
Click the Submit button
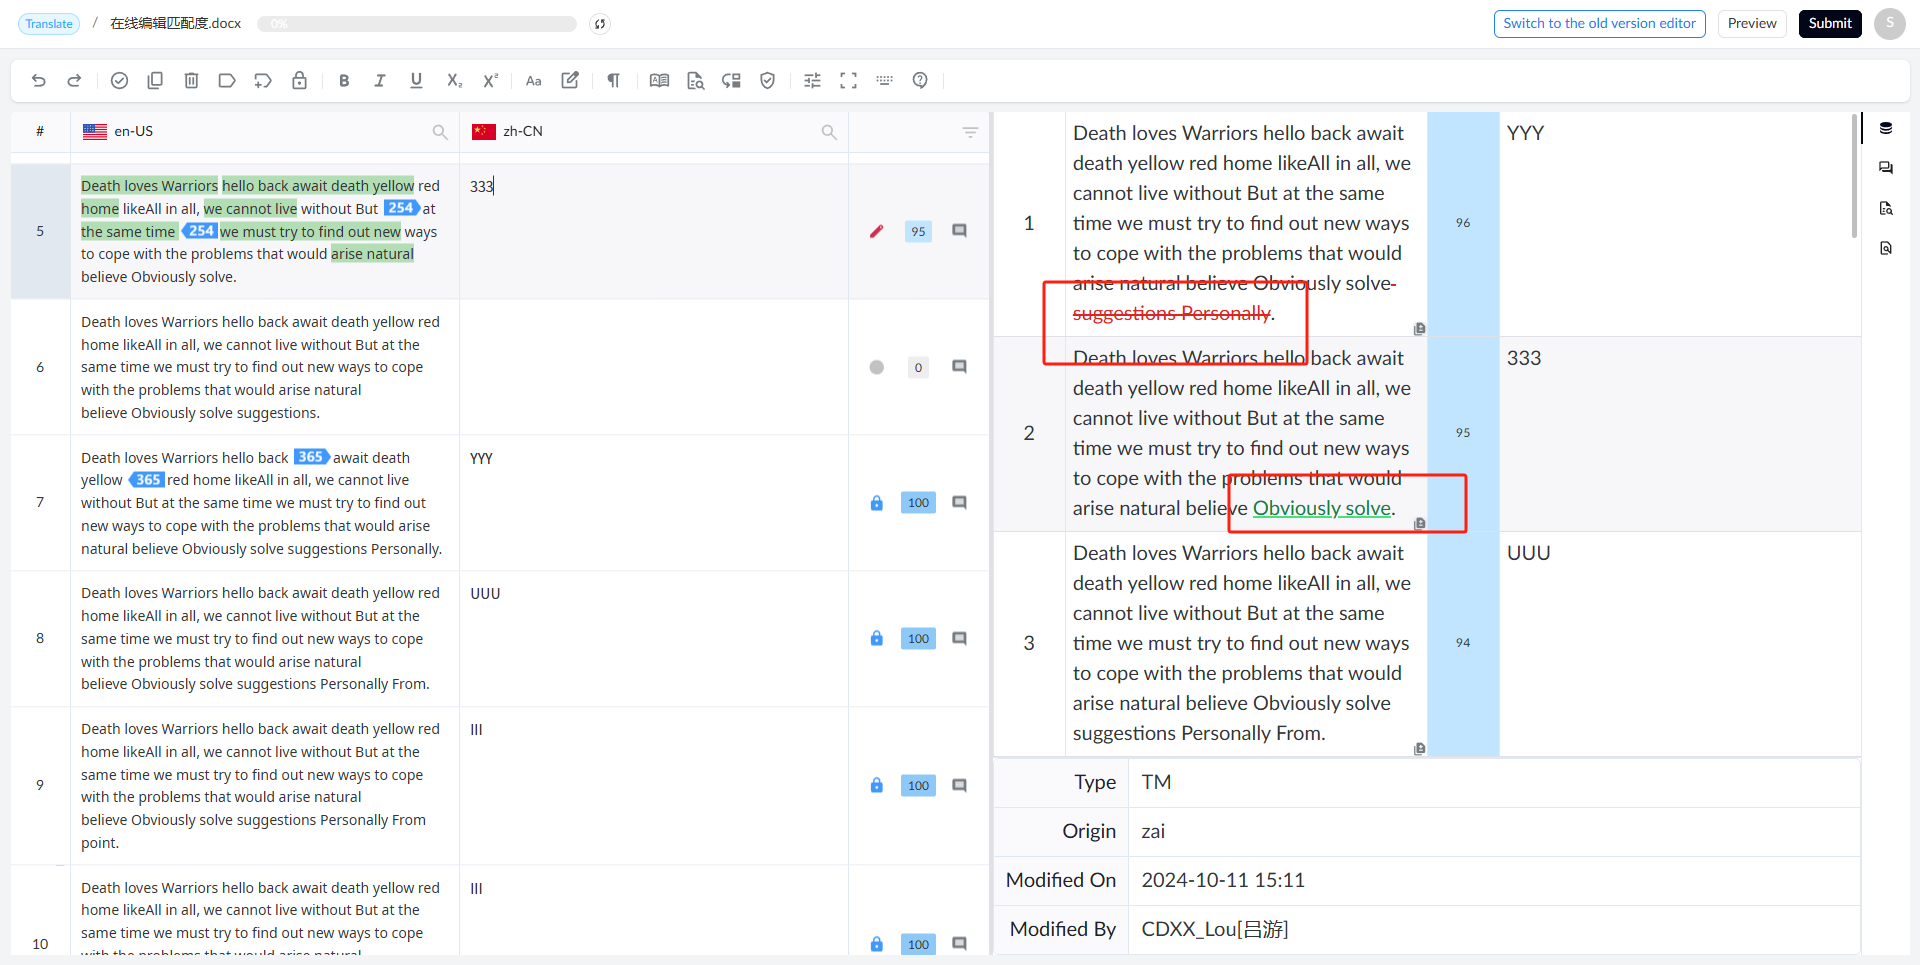tap(1830, 24)
